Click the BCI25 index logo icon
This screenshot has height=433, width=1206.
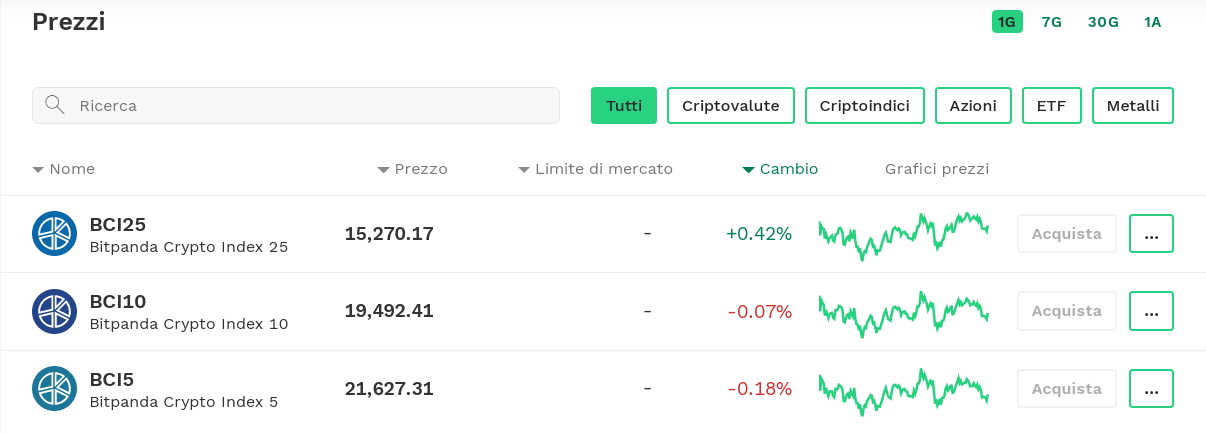[54, 234]
